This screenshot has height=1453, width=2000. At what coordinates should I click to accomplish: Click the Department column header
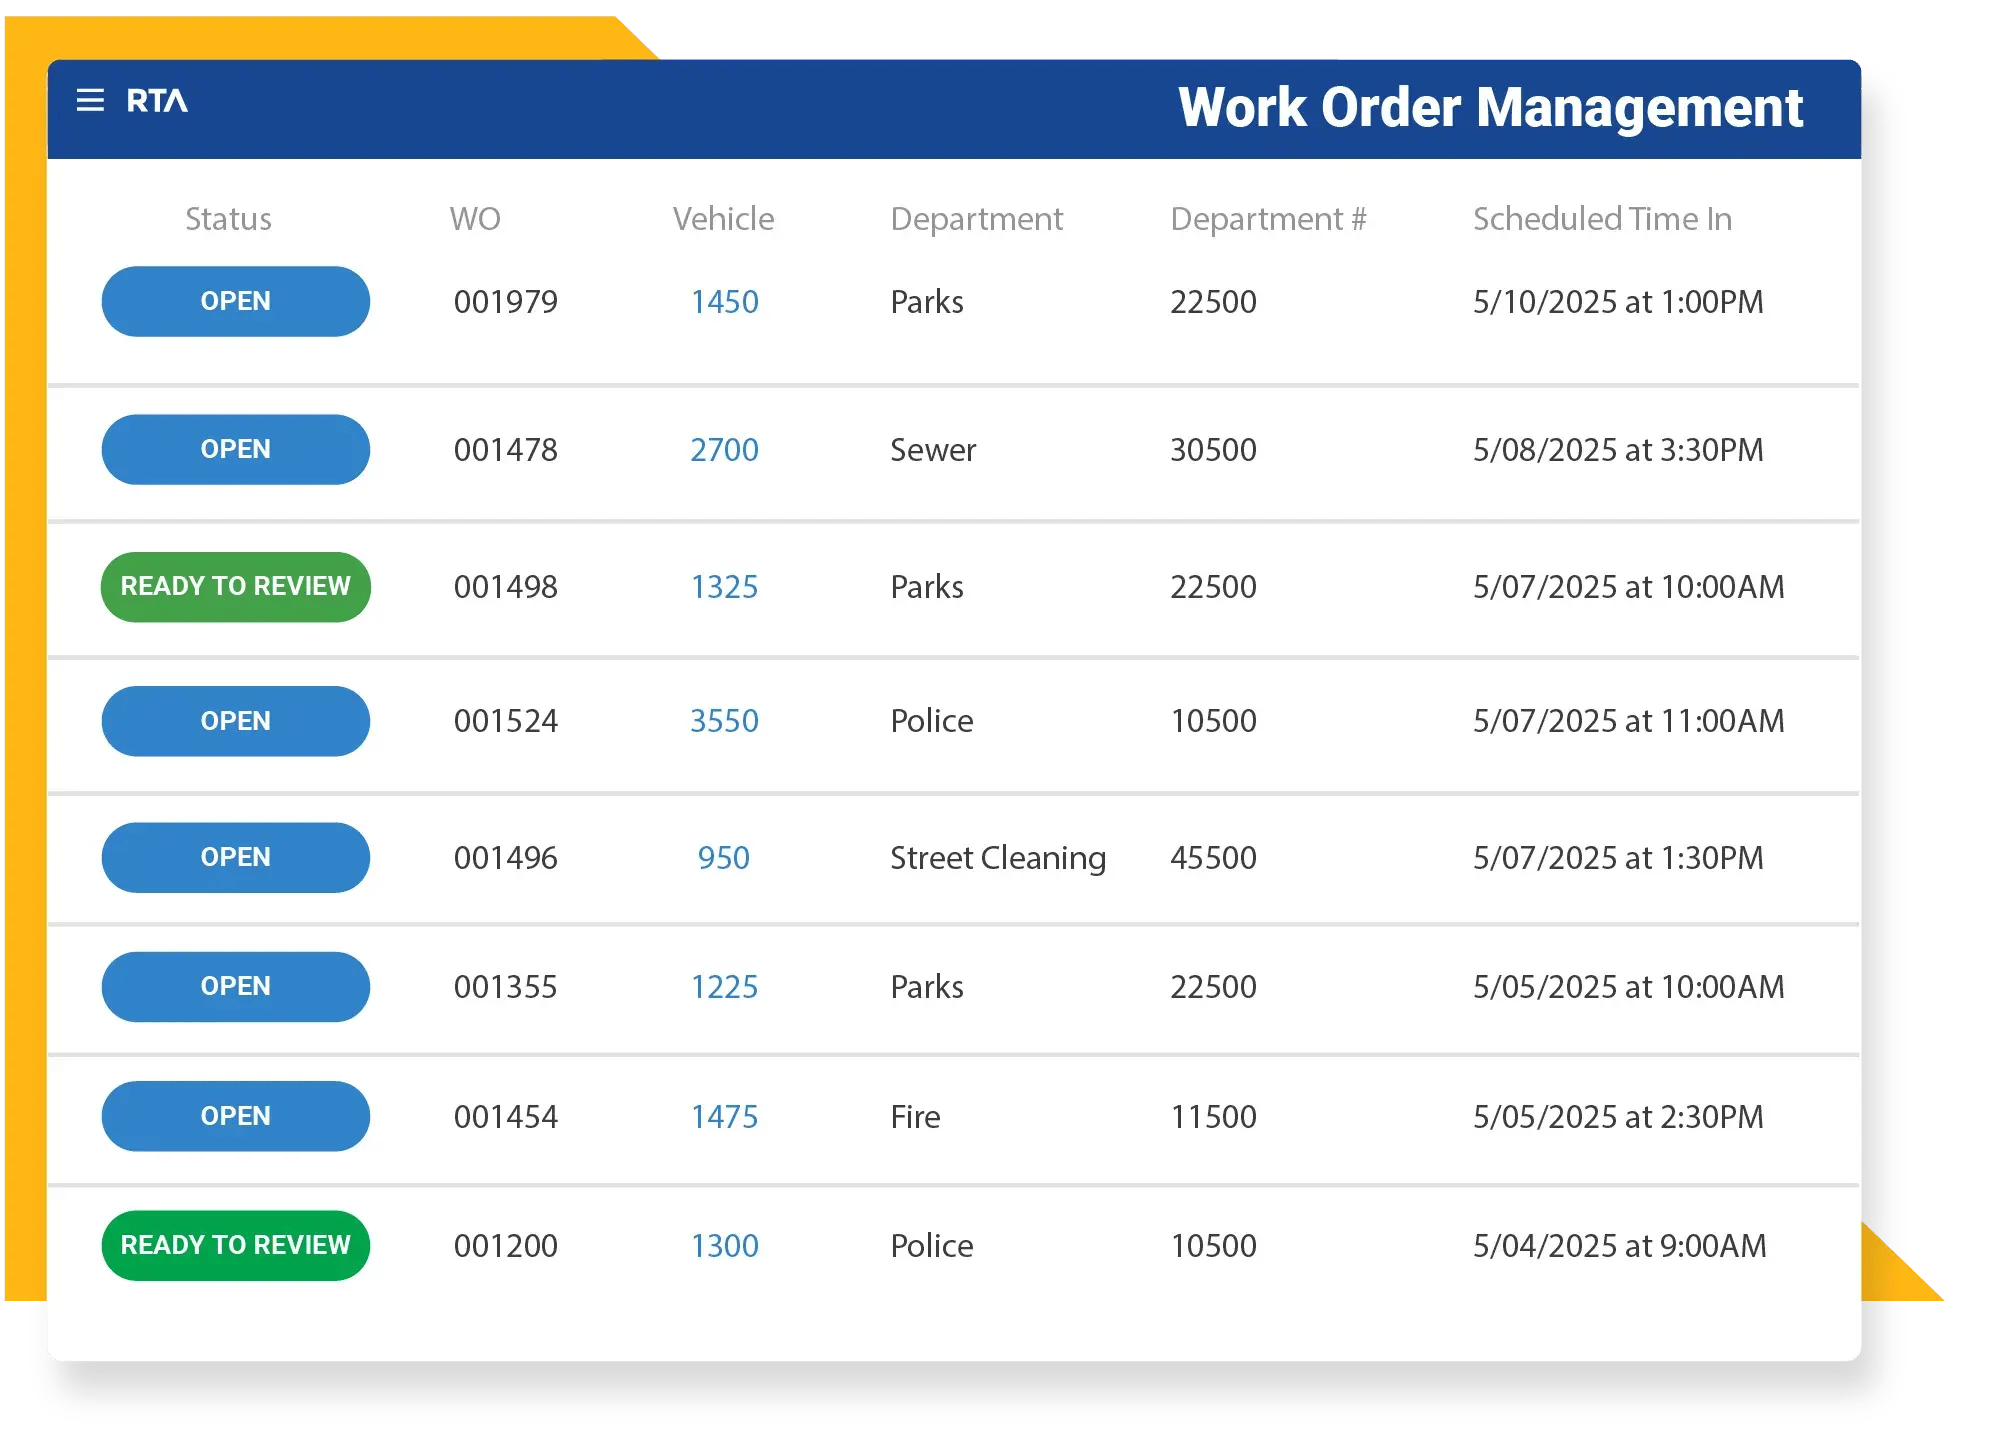(x=977, y=220)
